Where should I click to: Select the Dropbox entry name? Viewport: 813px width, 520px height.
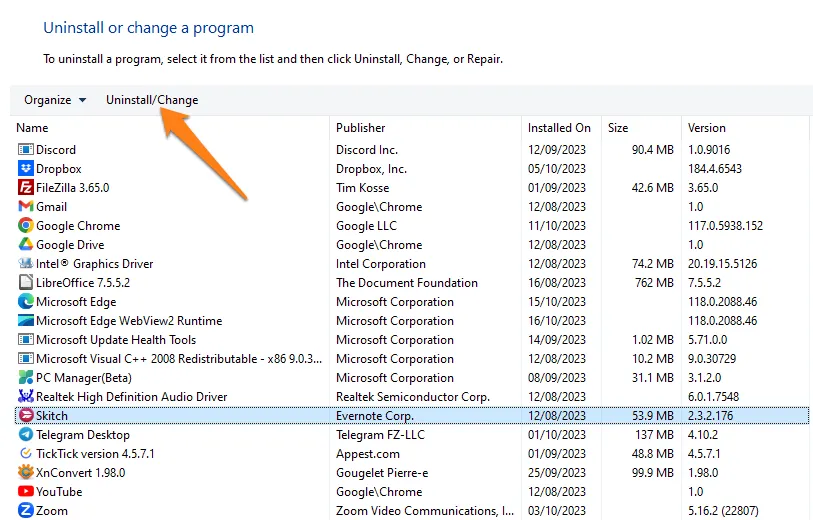[x=59, y=168]
